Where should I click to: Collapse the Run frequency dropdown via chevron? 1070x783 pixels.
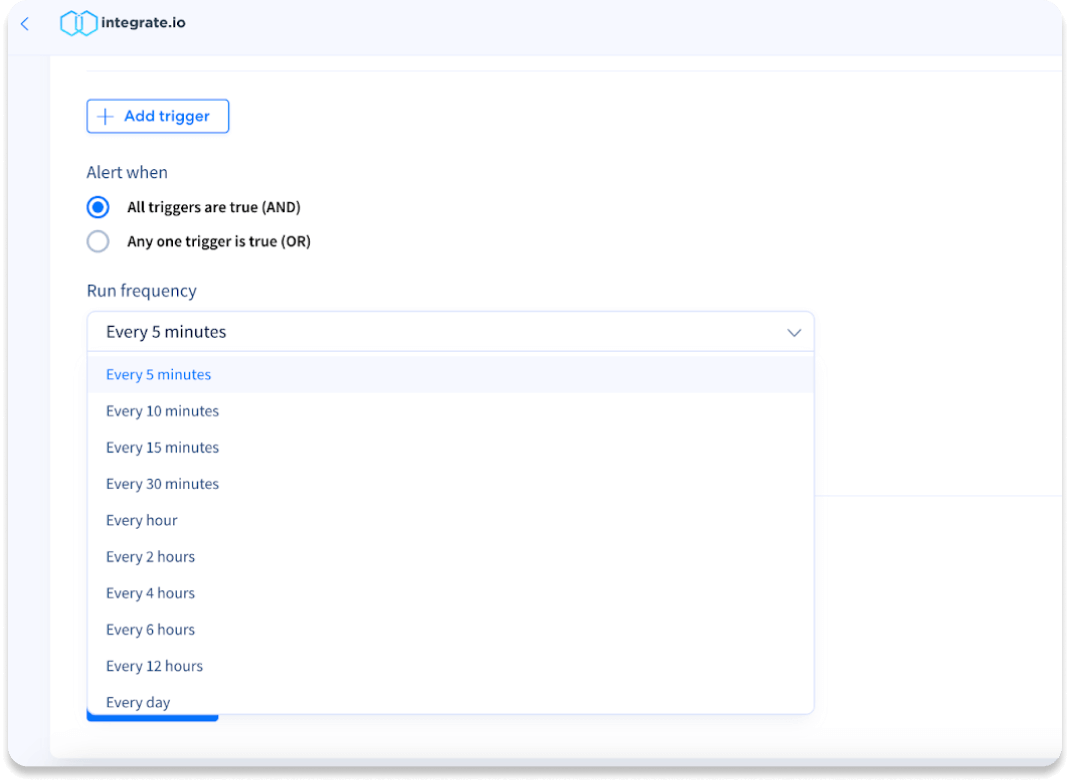point(794,332)
